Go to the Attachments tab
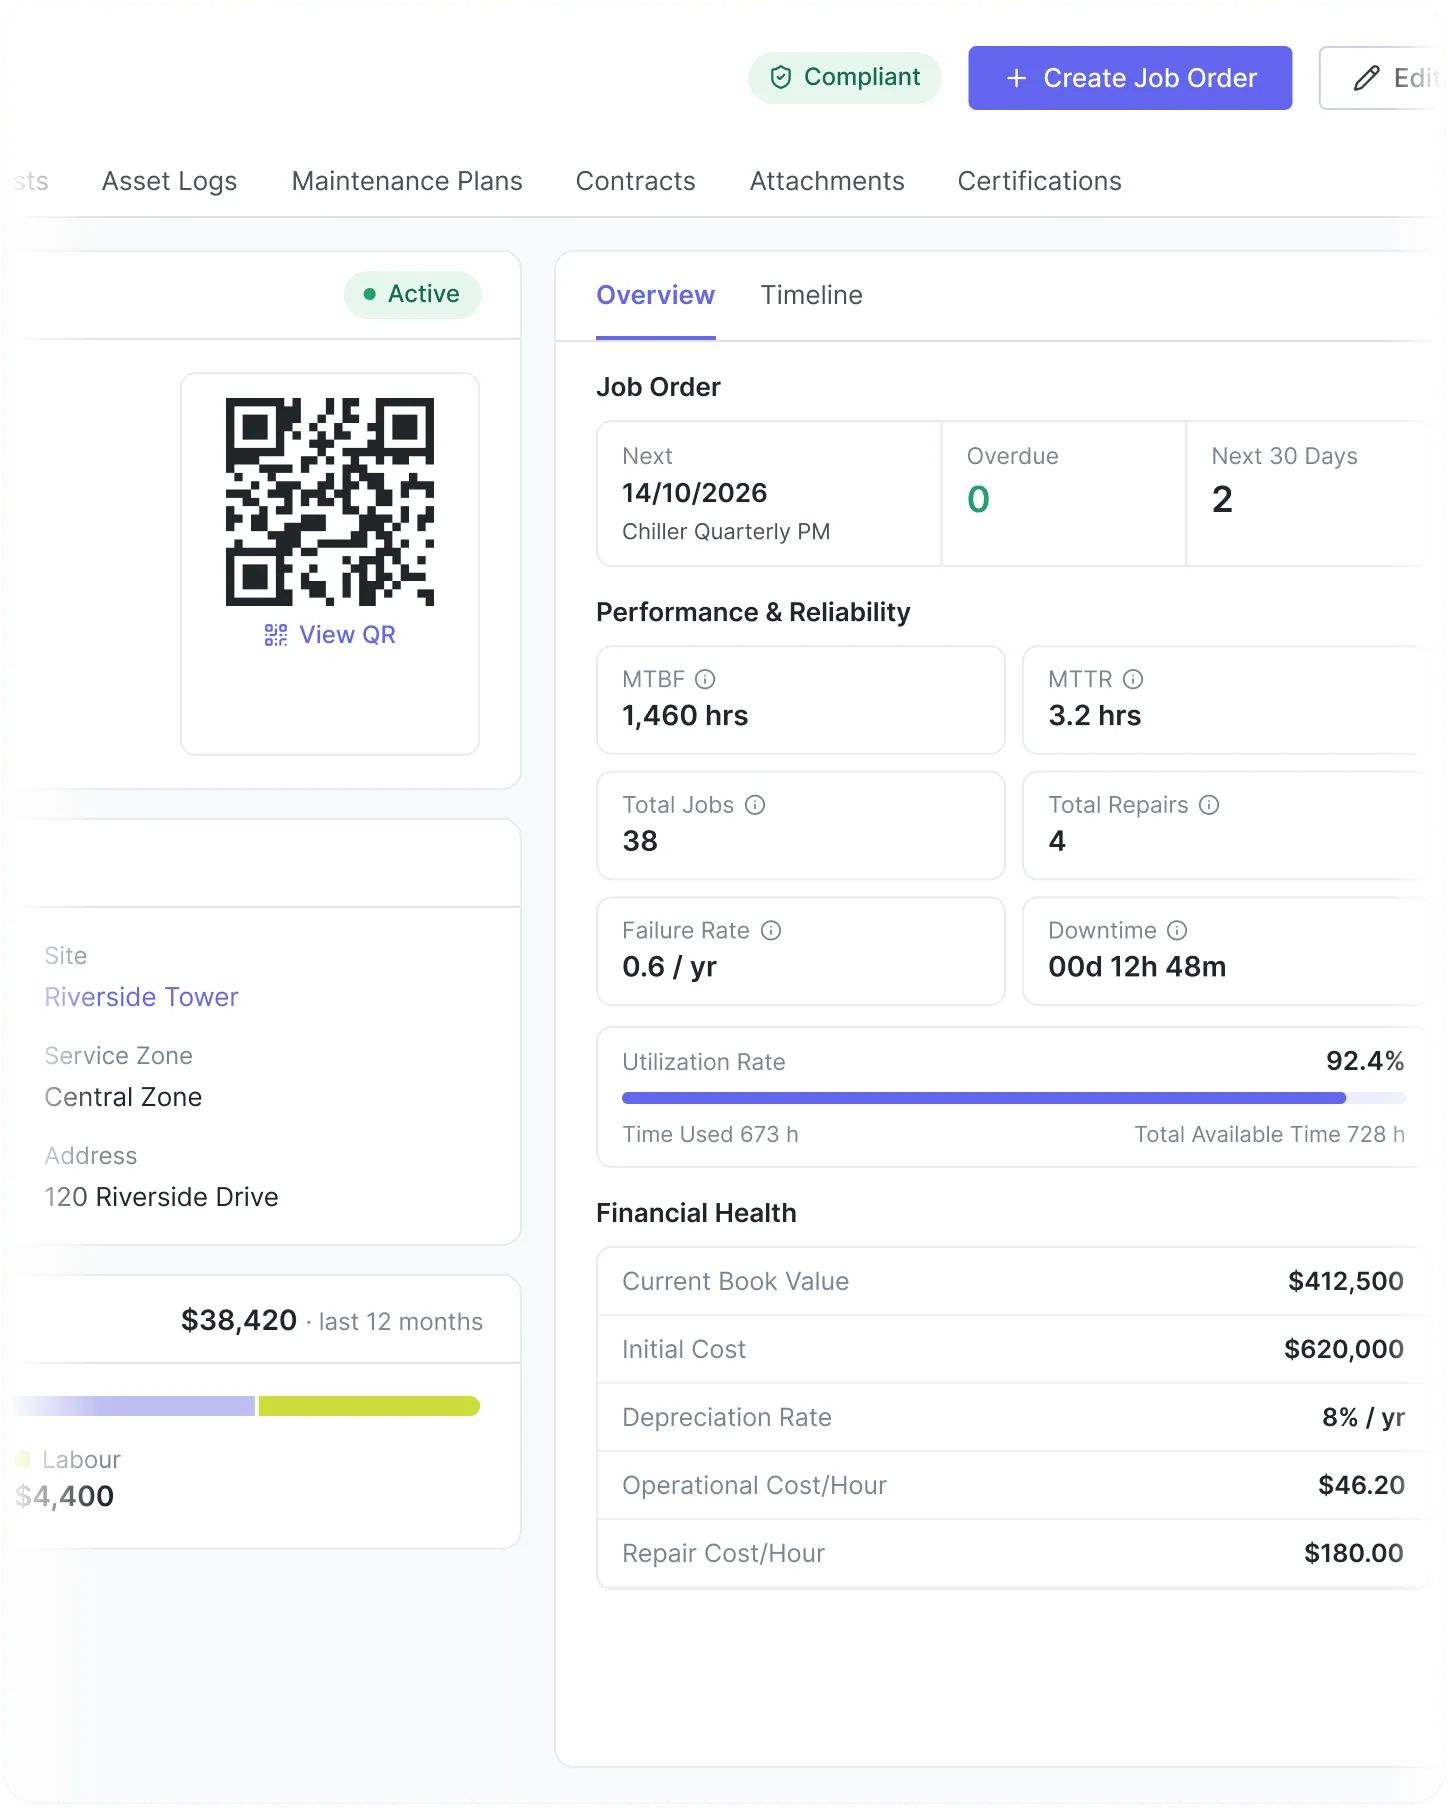This screenshot has width=1448, height=1808. 827,181
